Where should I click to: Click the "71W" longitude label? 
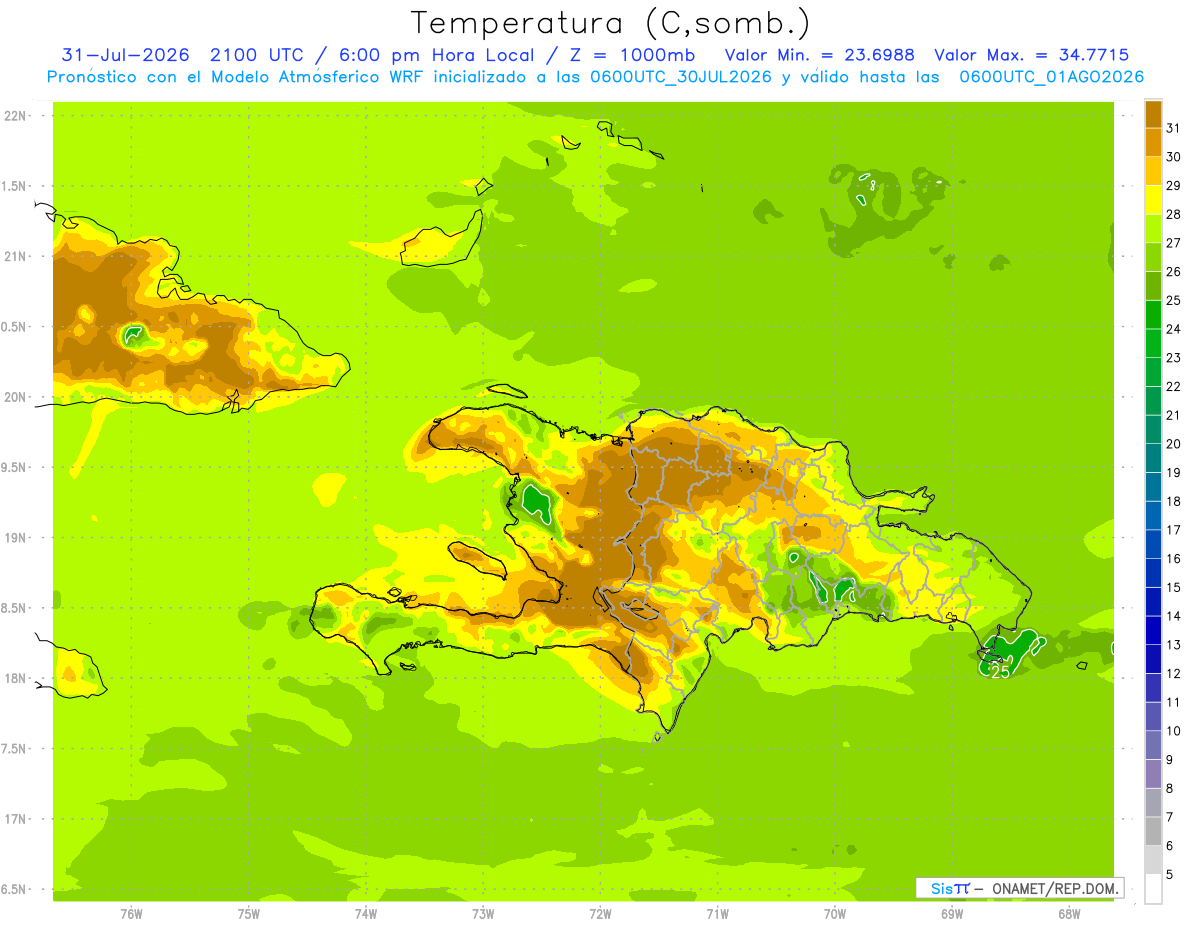(x=717, y=913)
